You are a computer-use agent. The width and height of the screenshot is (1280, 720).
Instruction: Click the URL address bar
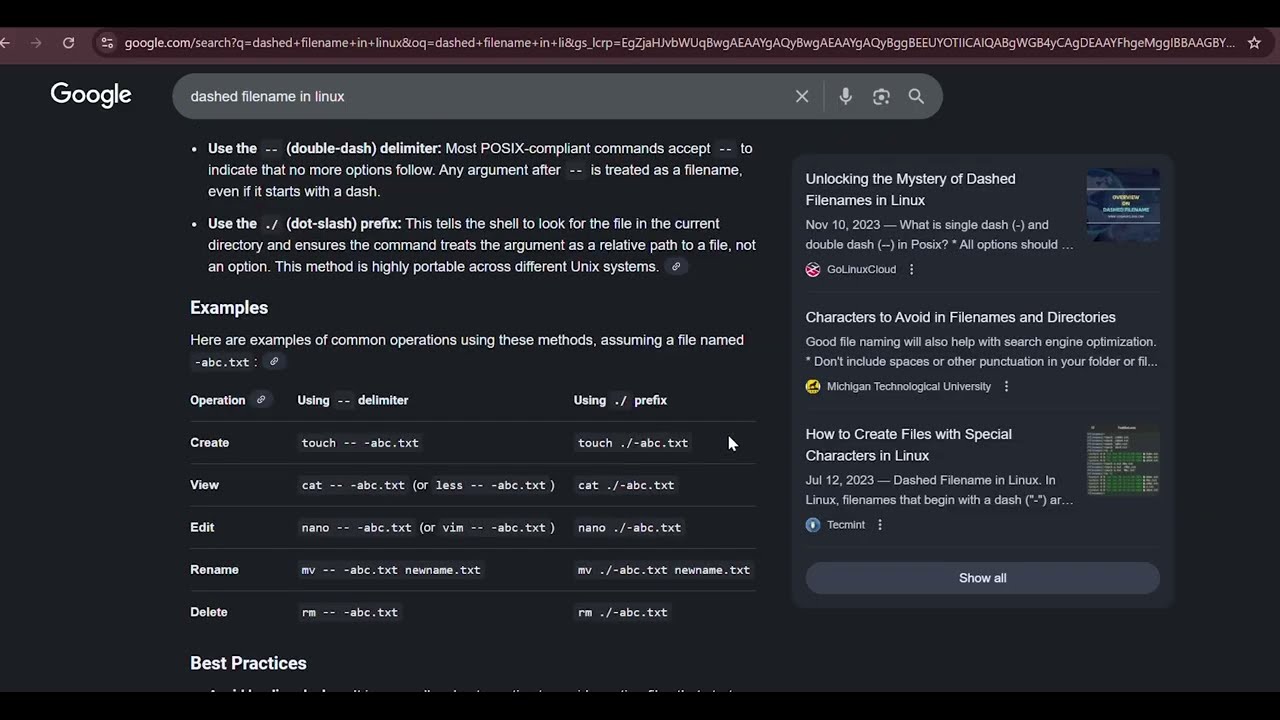pos(680,43)
